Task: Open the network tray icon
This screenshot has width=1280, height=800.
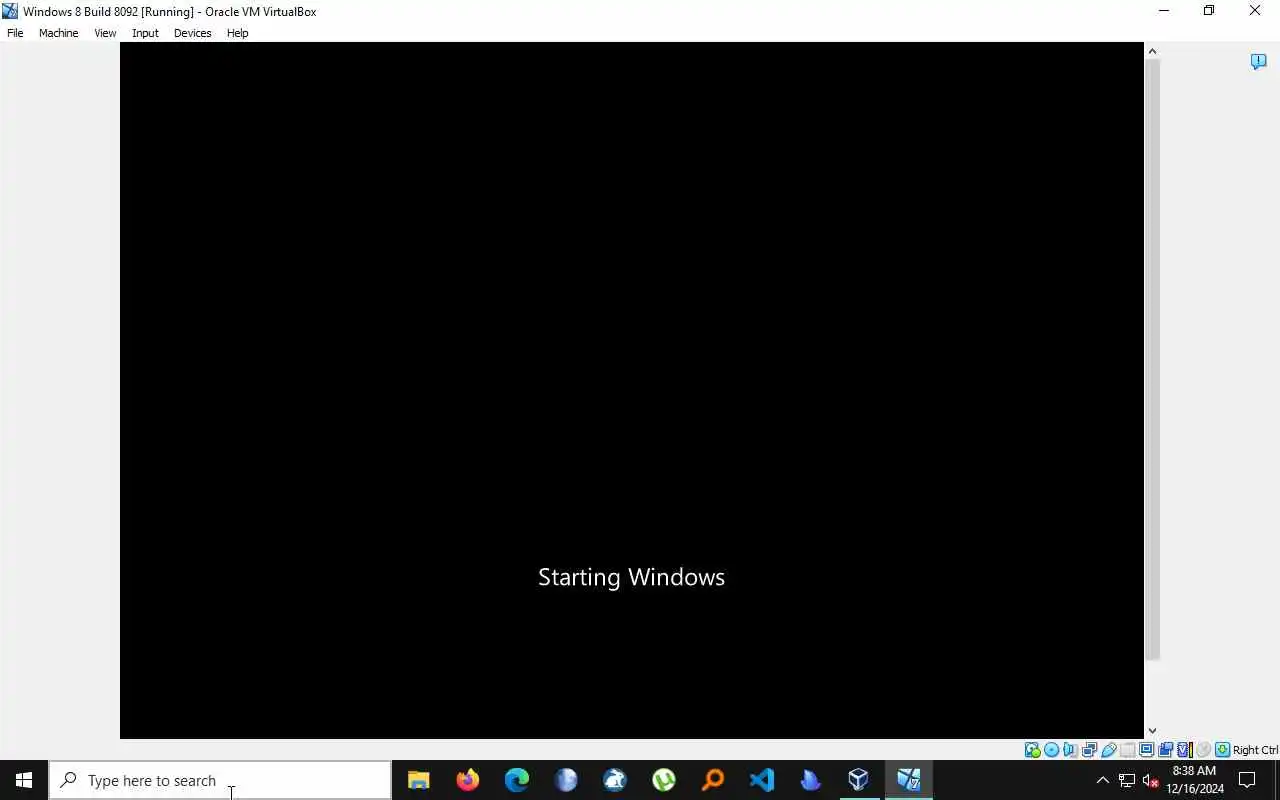Action: point(1127,780)
